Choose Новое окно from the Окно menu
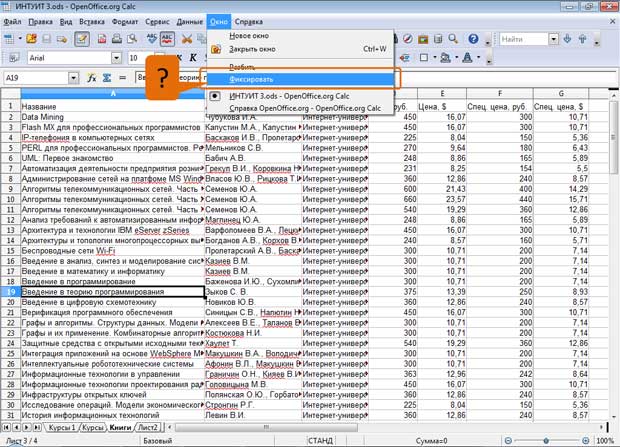Viewport: 620px width, 447px height. tap(301, 36)
